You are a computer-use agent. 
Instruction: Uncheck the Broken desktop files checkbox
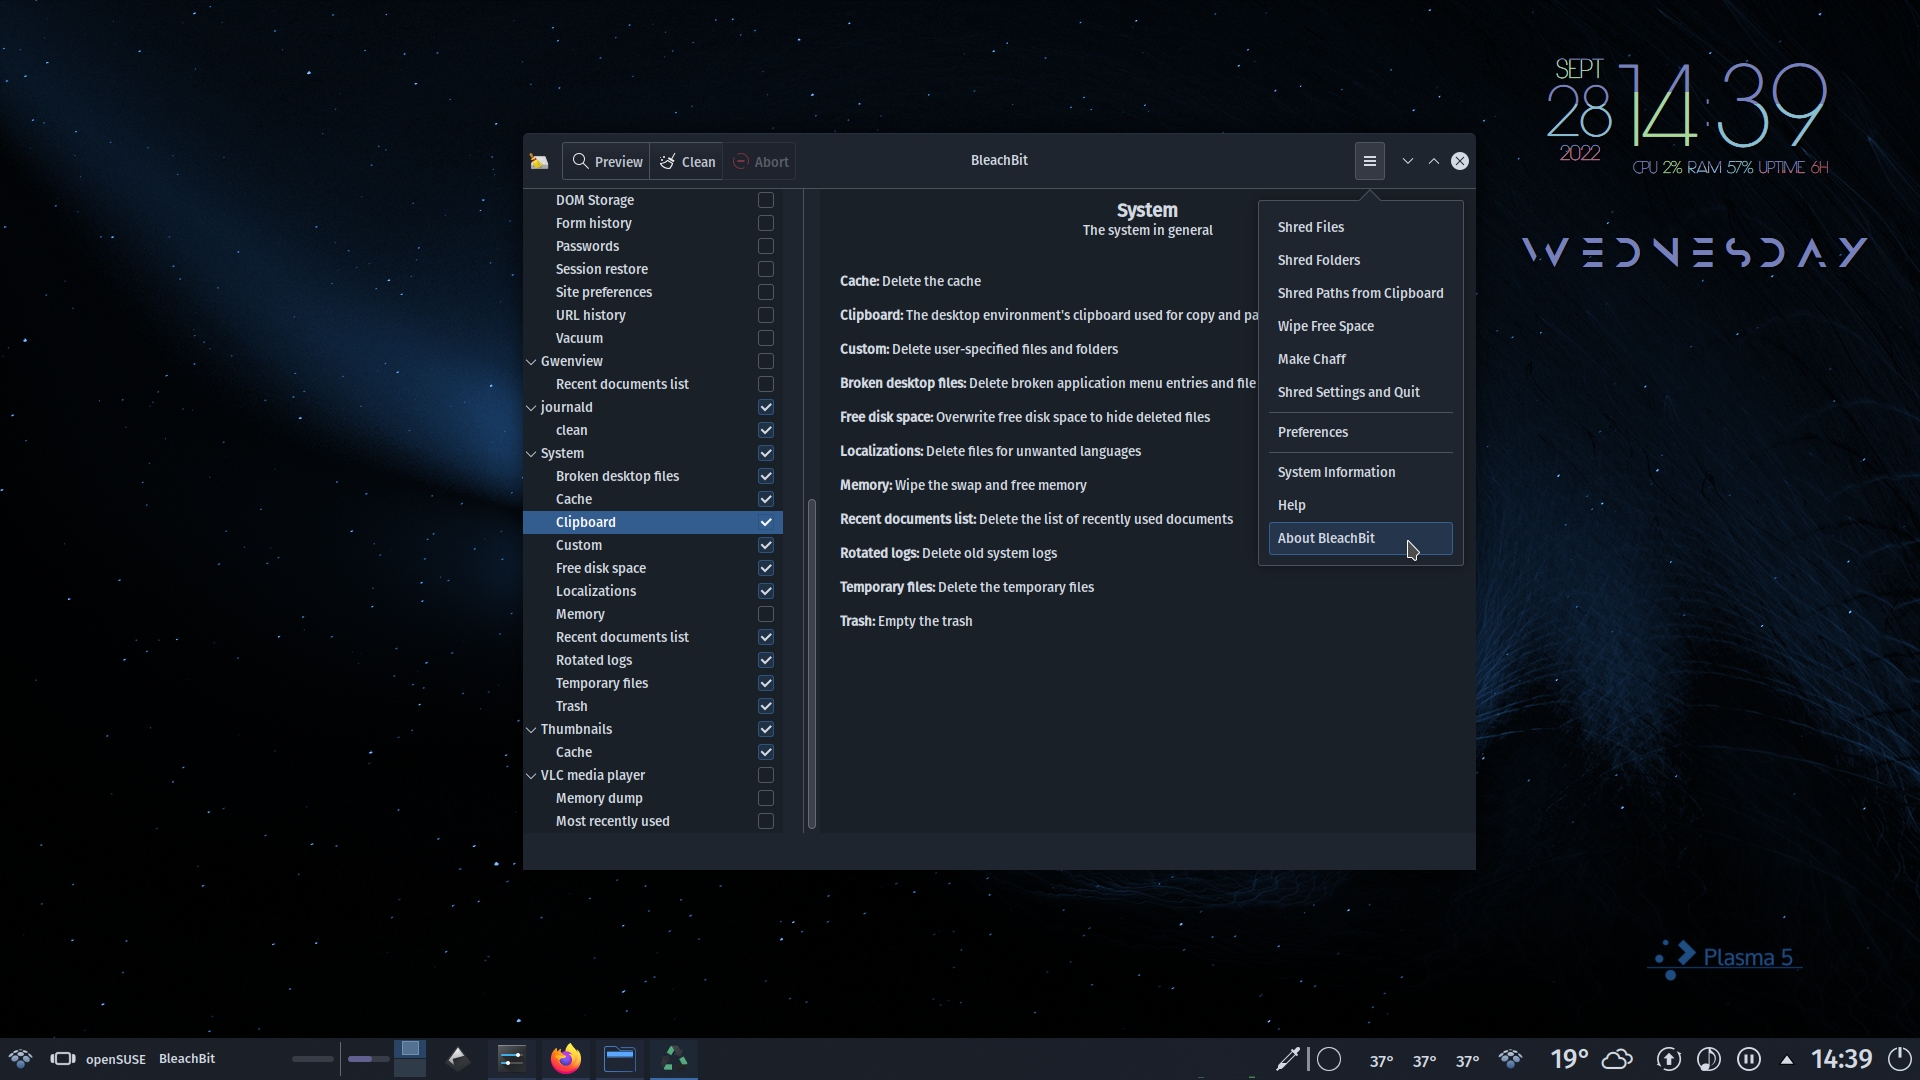766,476
